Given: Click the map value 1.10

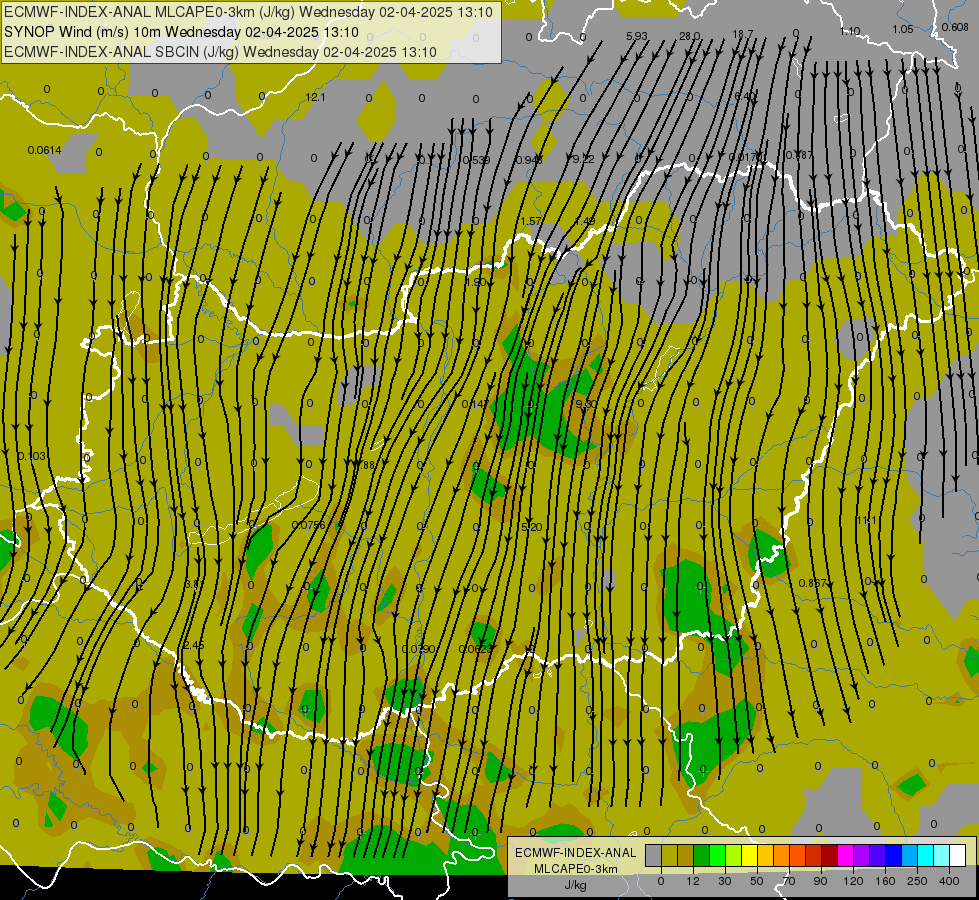Looking at the screenshot, I should point(850,31).
